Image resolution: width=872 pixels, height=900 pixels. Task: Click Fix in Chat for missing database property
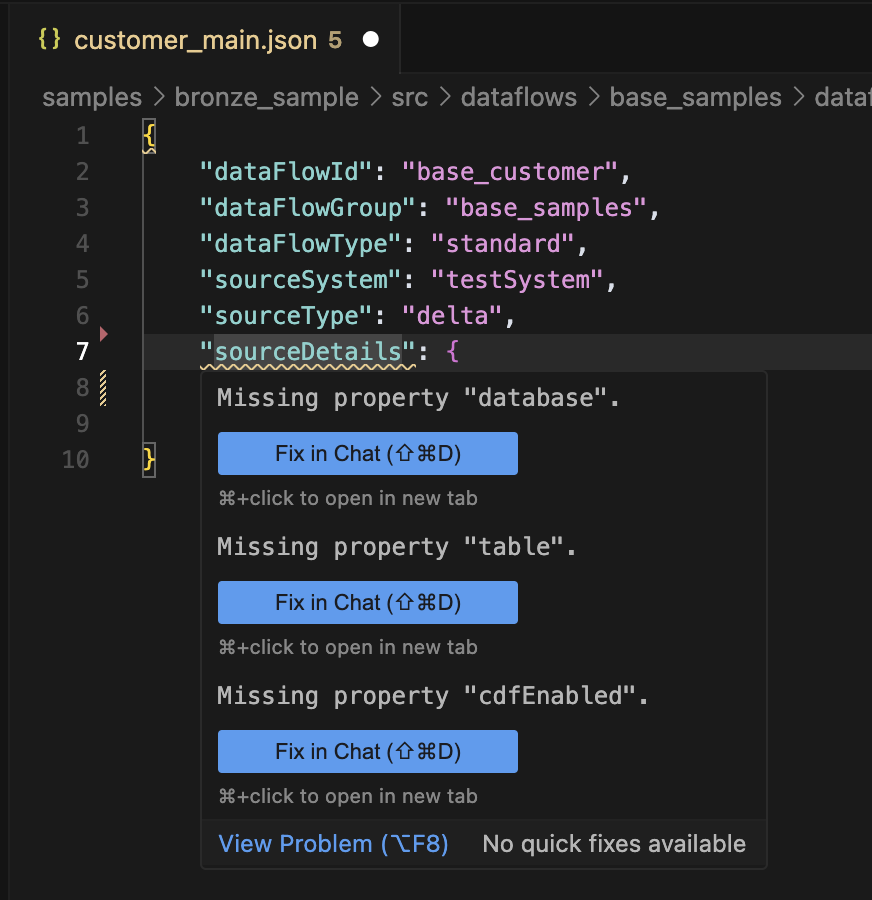point(367,453)
